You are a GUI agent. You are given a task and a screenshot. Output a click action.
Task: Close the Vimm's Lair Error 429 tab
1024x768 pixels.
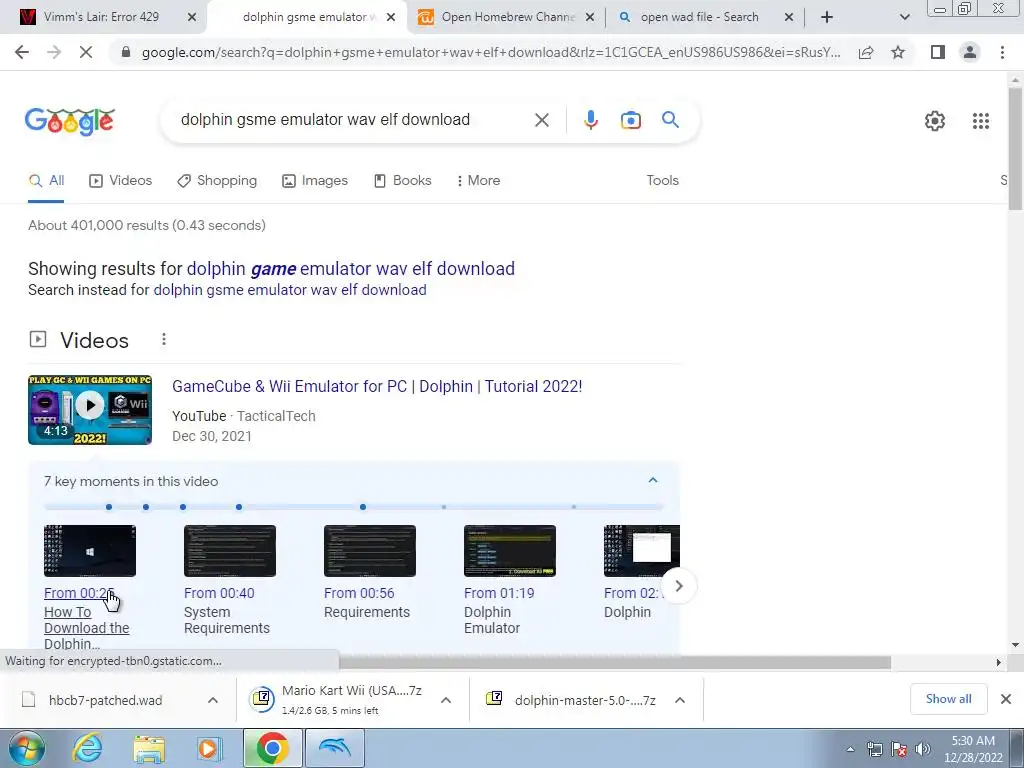point(192,18)
